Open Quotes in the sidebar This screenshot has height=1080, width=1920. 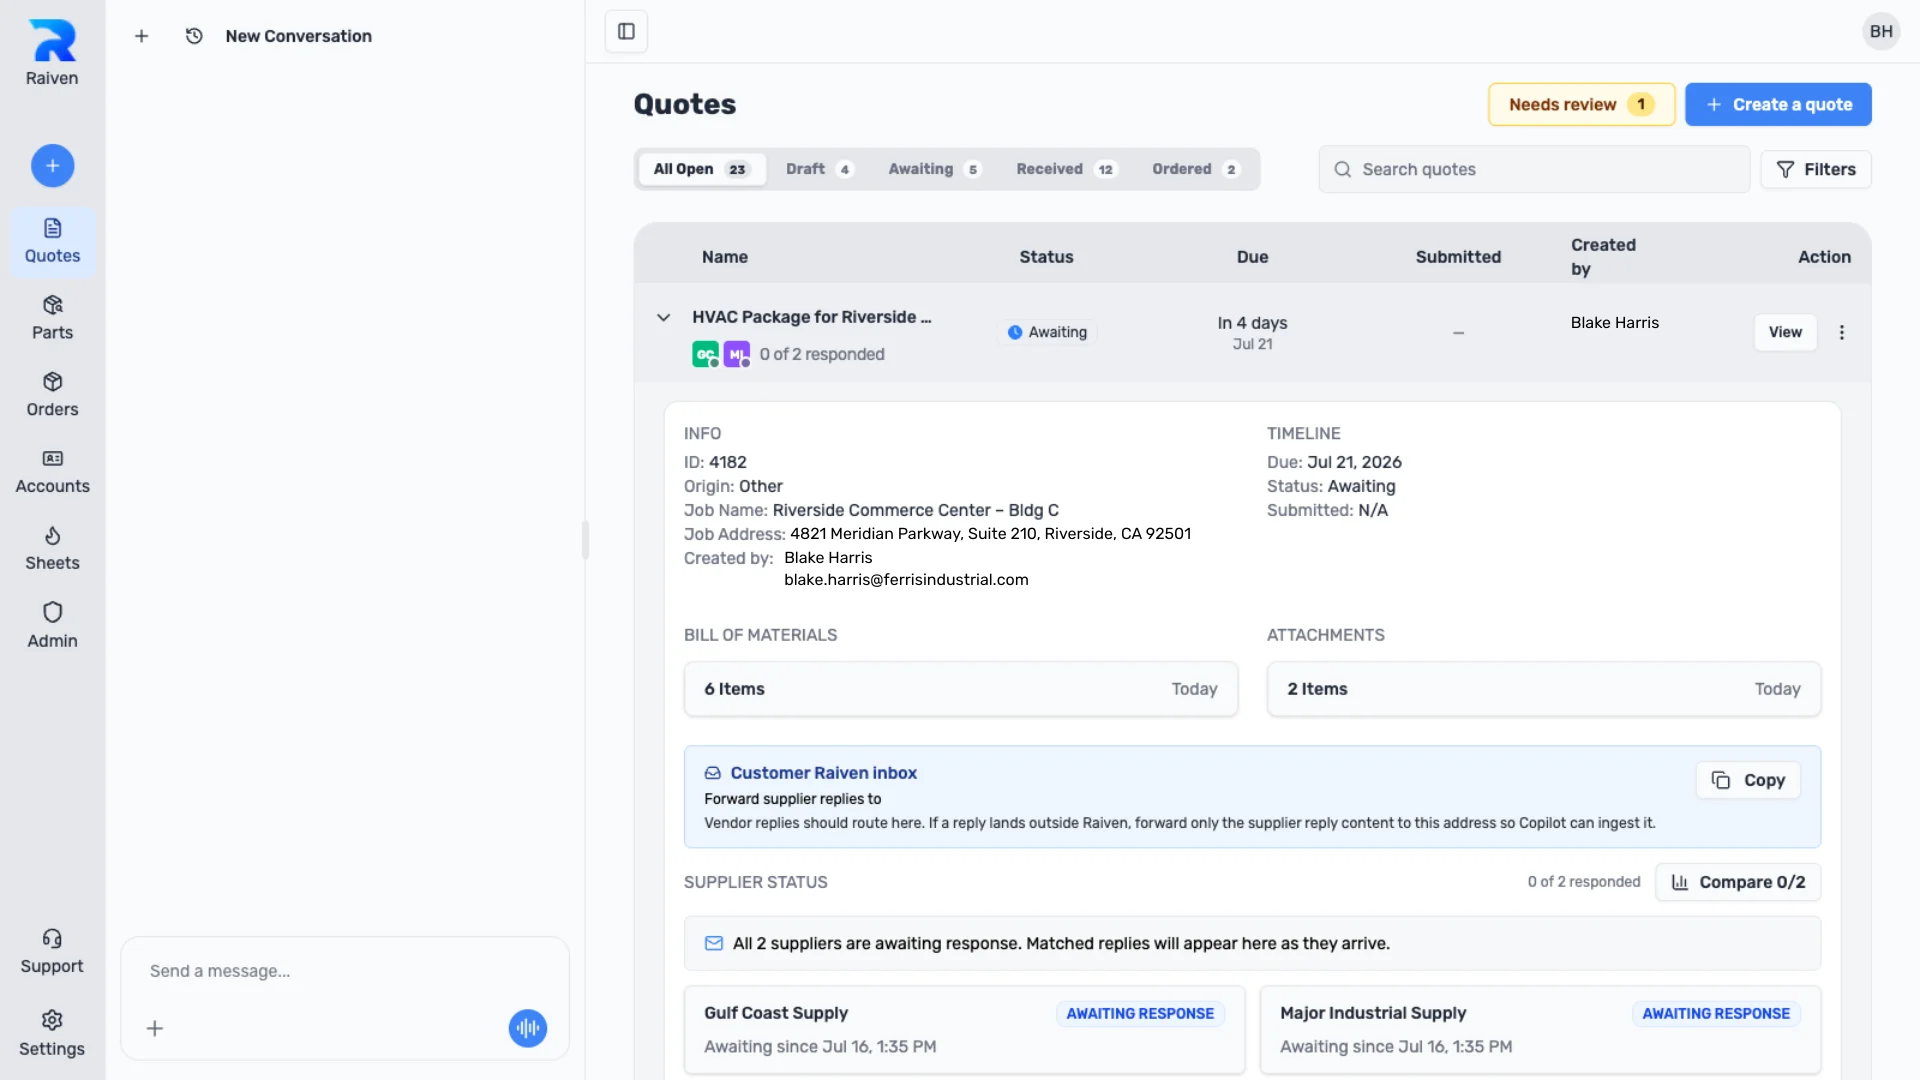52,241
